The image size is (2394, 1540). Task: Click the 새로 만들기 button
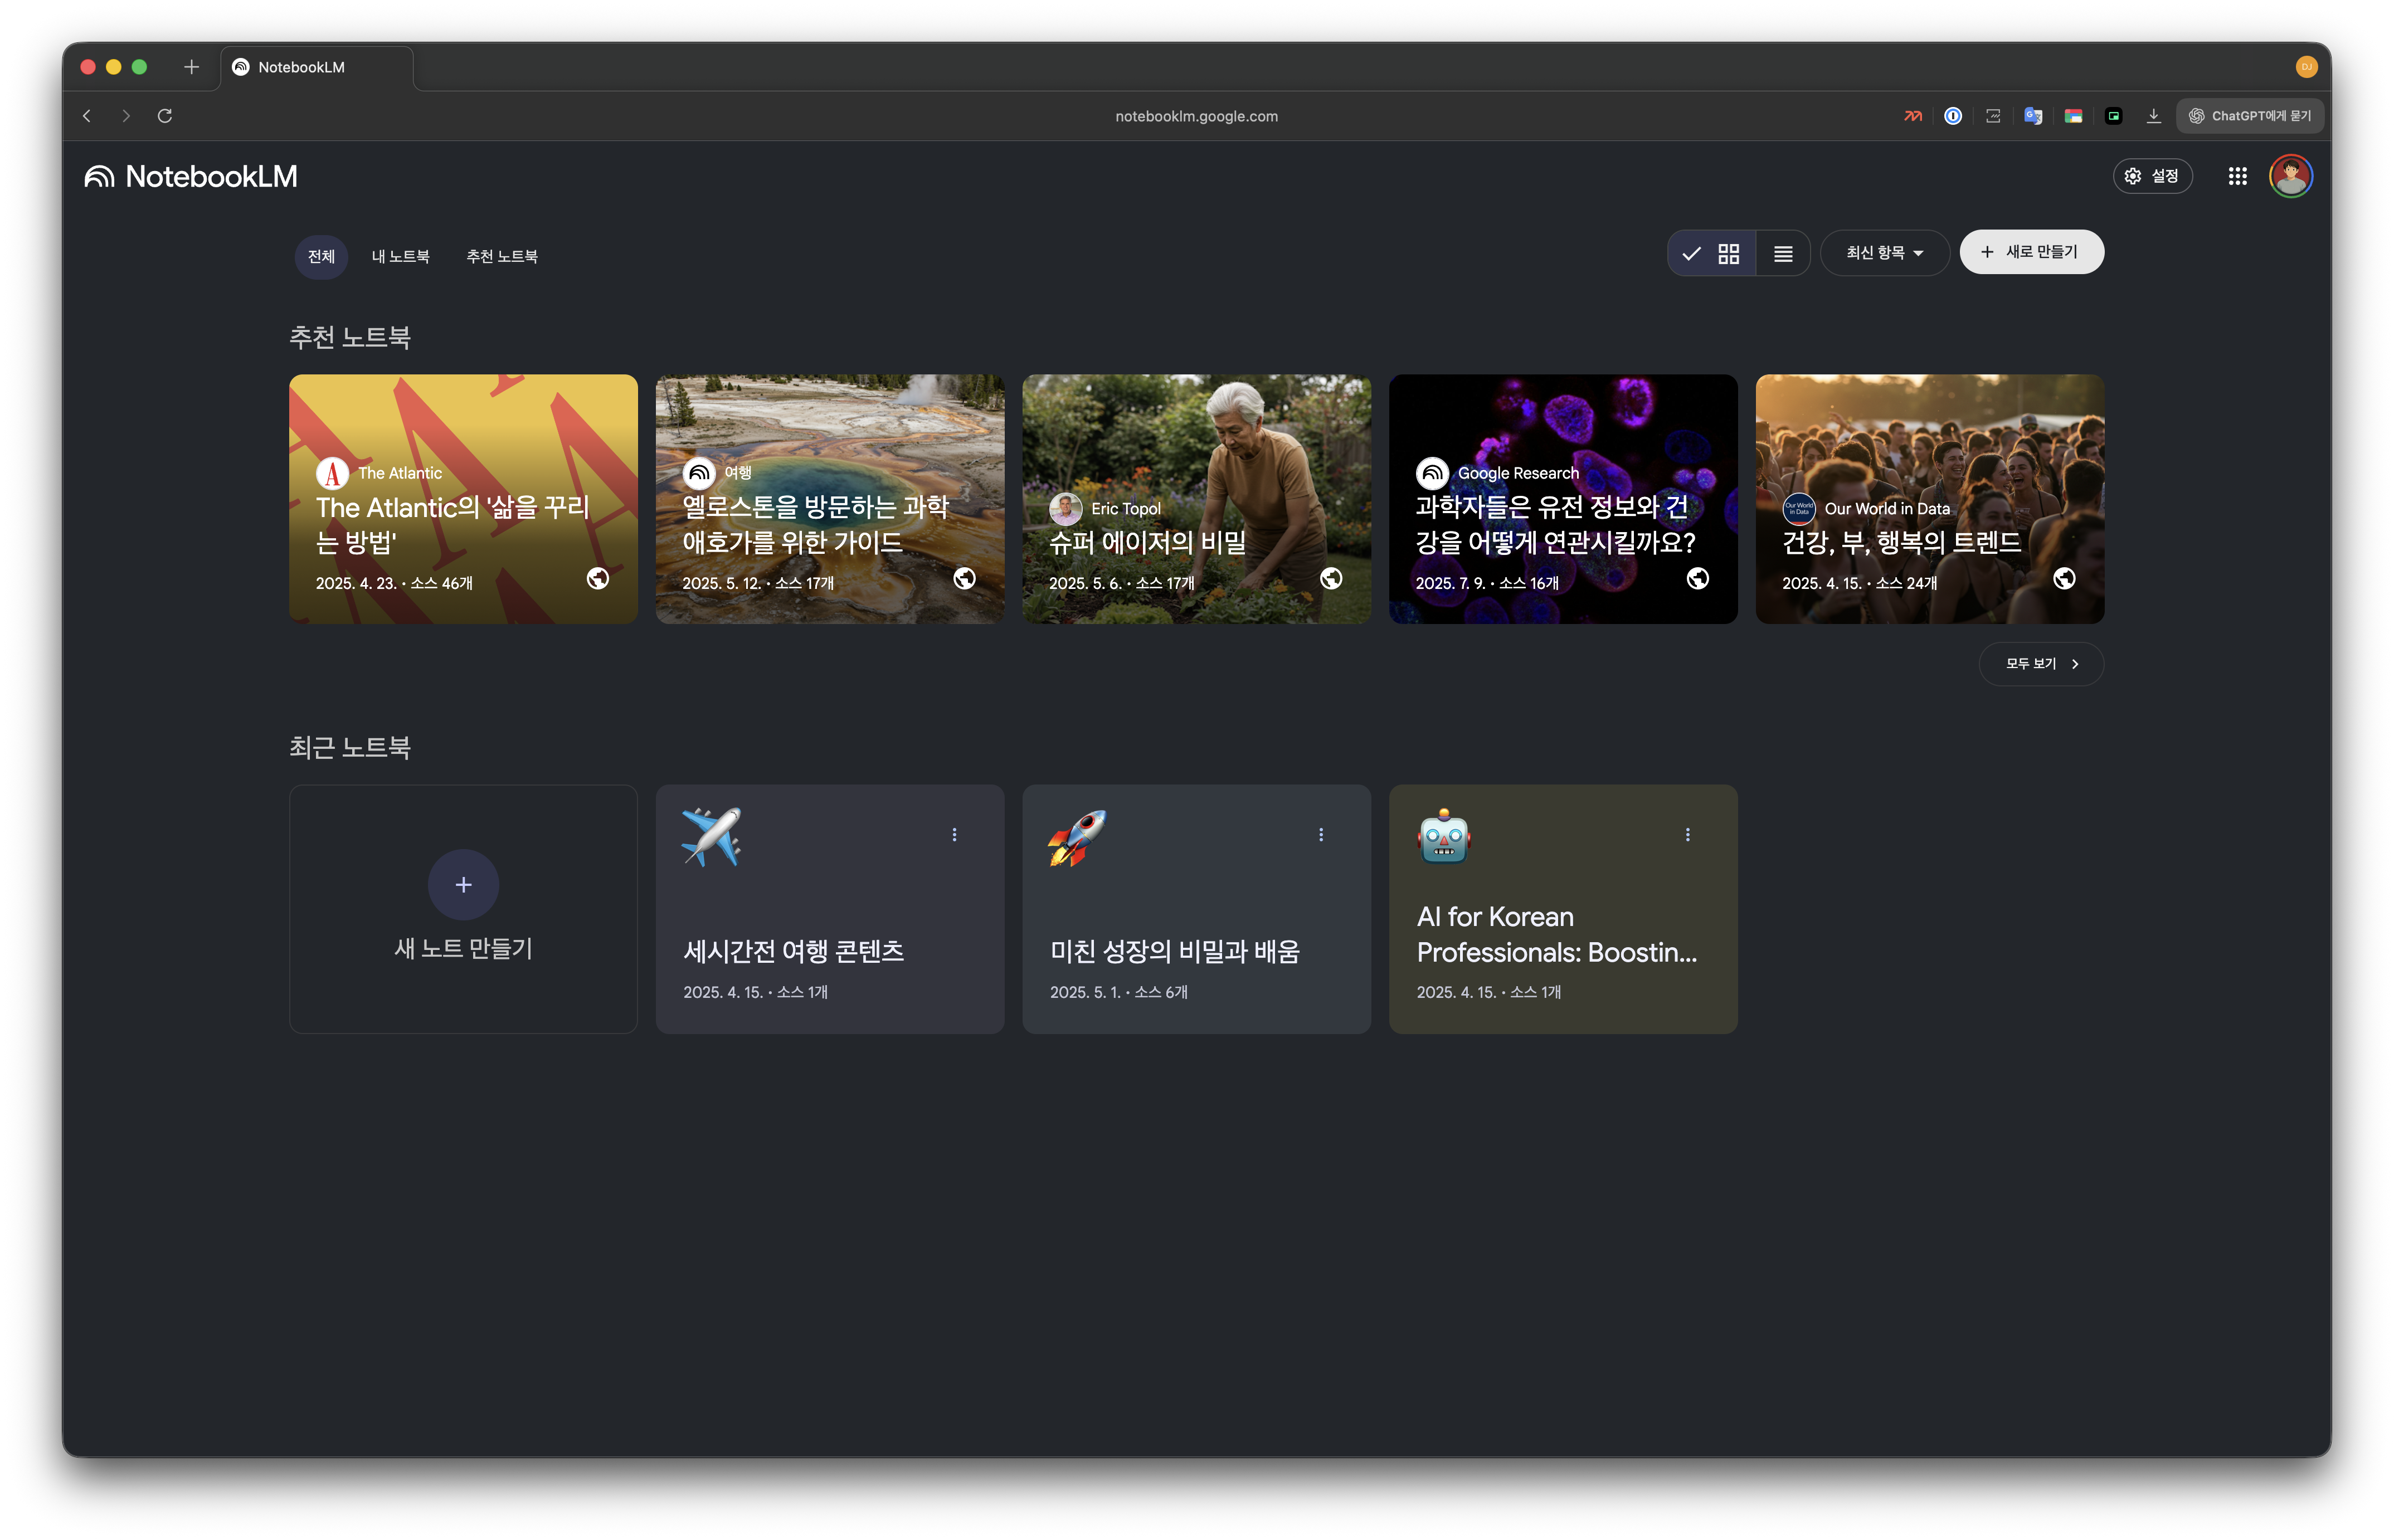[2031, 252]
